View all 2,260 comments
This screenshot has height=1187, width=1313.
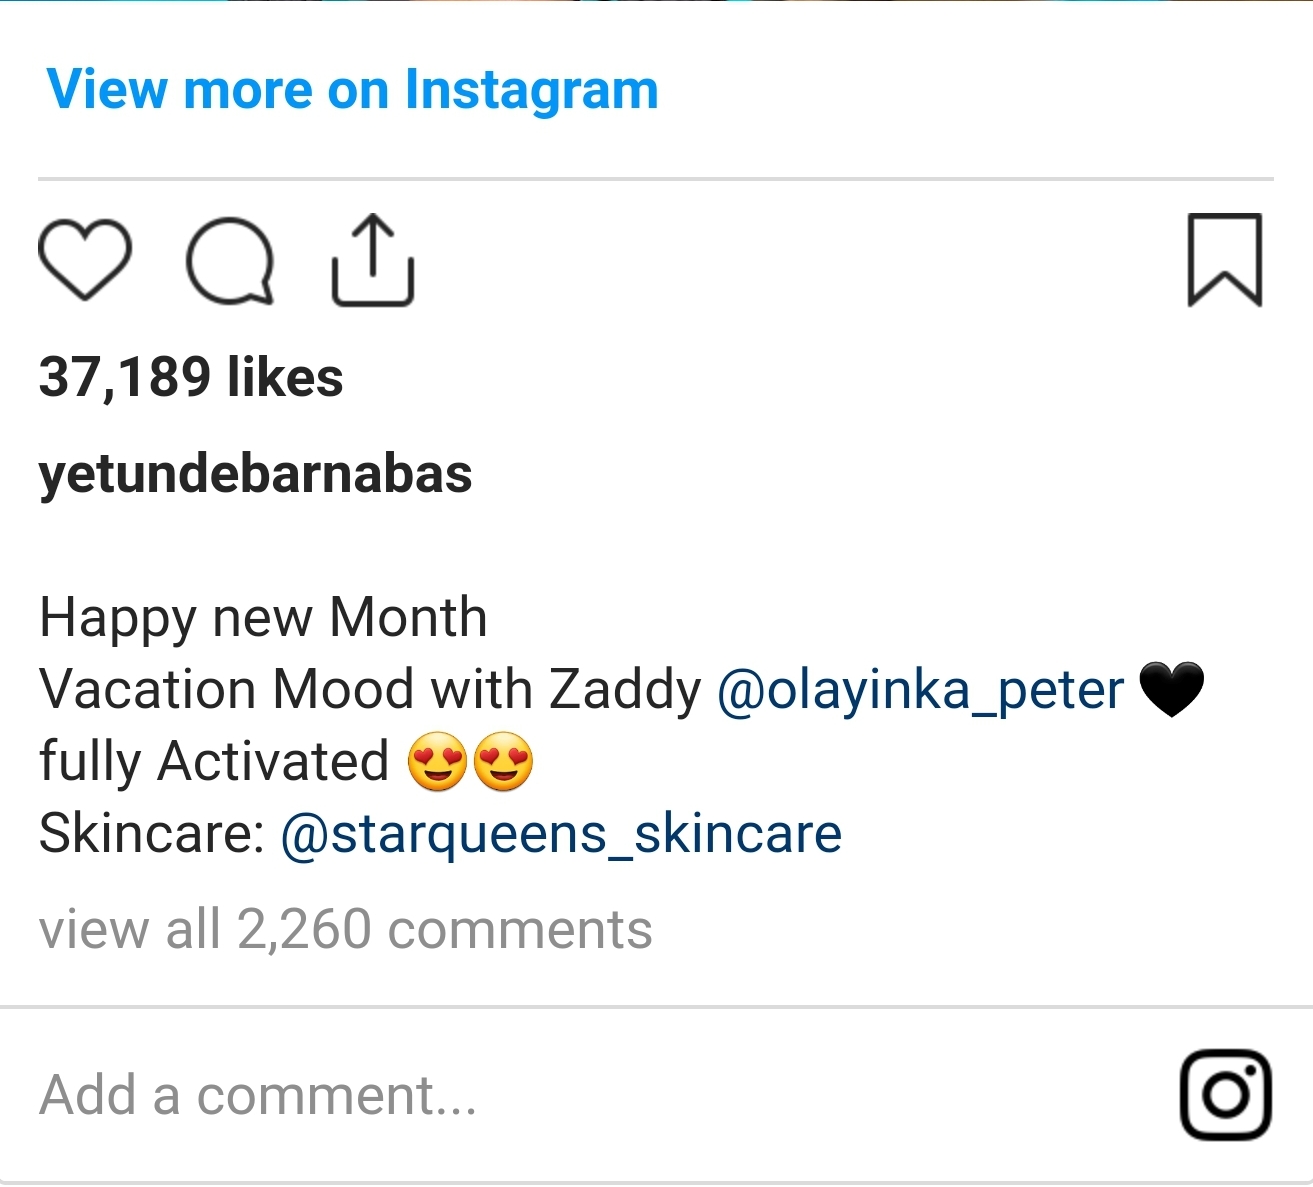click(x=345, y=929)
